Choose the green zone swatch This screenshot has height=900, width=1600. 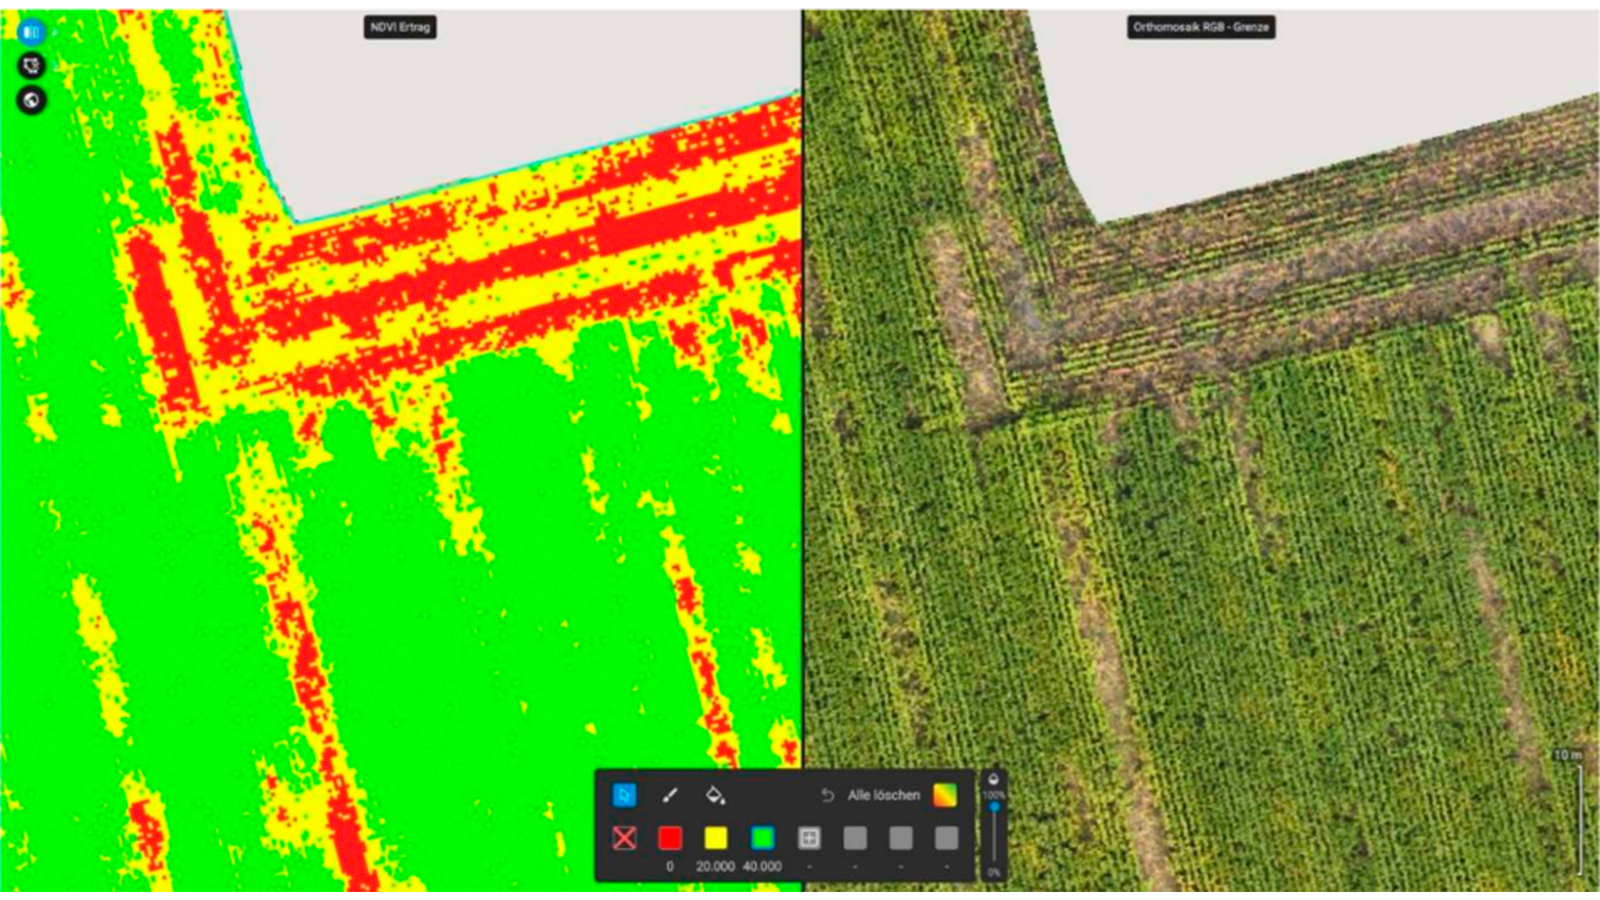(x=762, y=838)
